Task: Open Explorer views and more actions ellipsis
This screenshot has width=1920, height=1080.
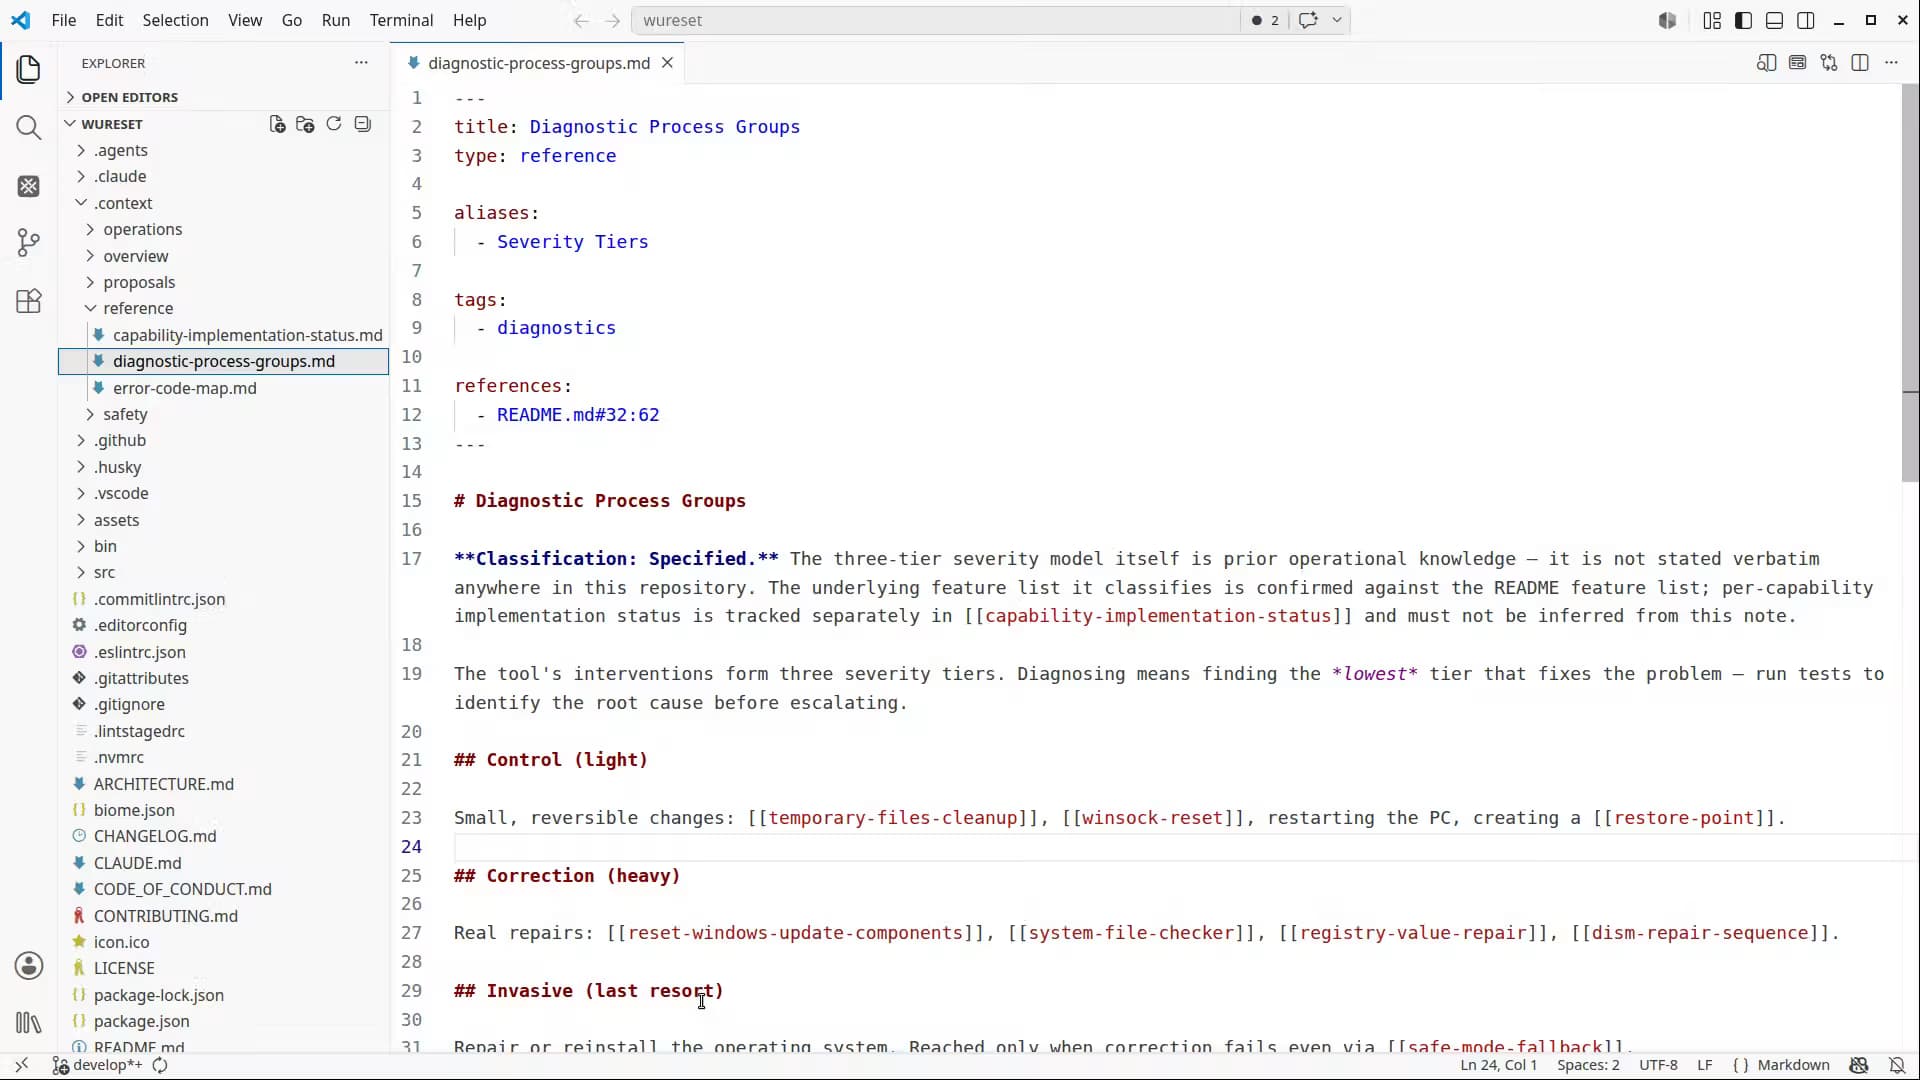Action: tap(361, 63)
